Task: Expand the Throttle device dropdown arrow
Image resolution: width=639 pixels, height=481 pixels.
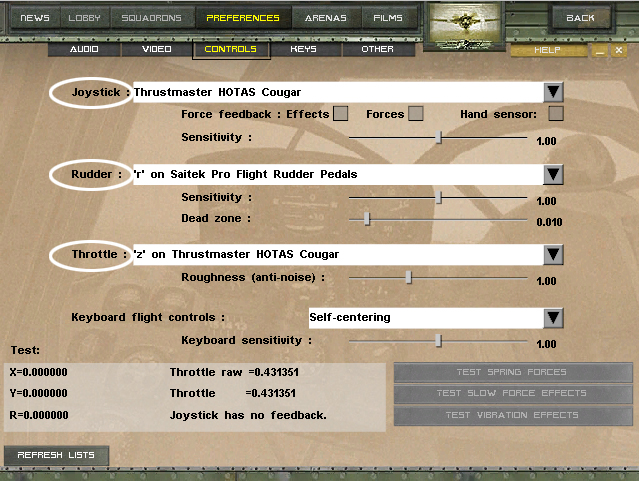Action: point(553,254)
